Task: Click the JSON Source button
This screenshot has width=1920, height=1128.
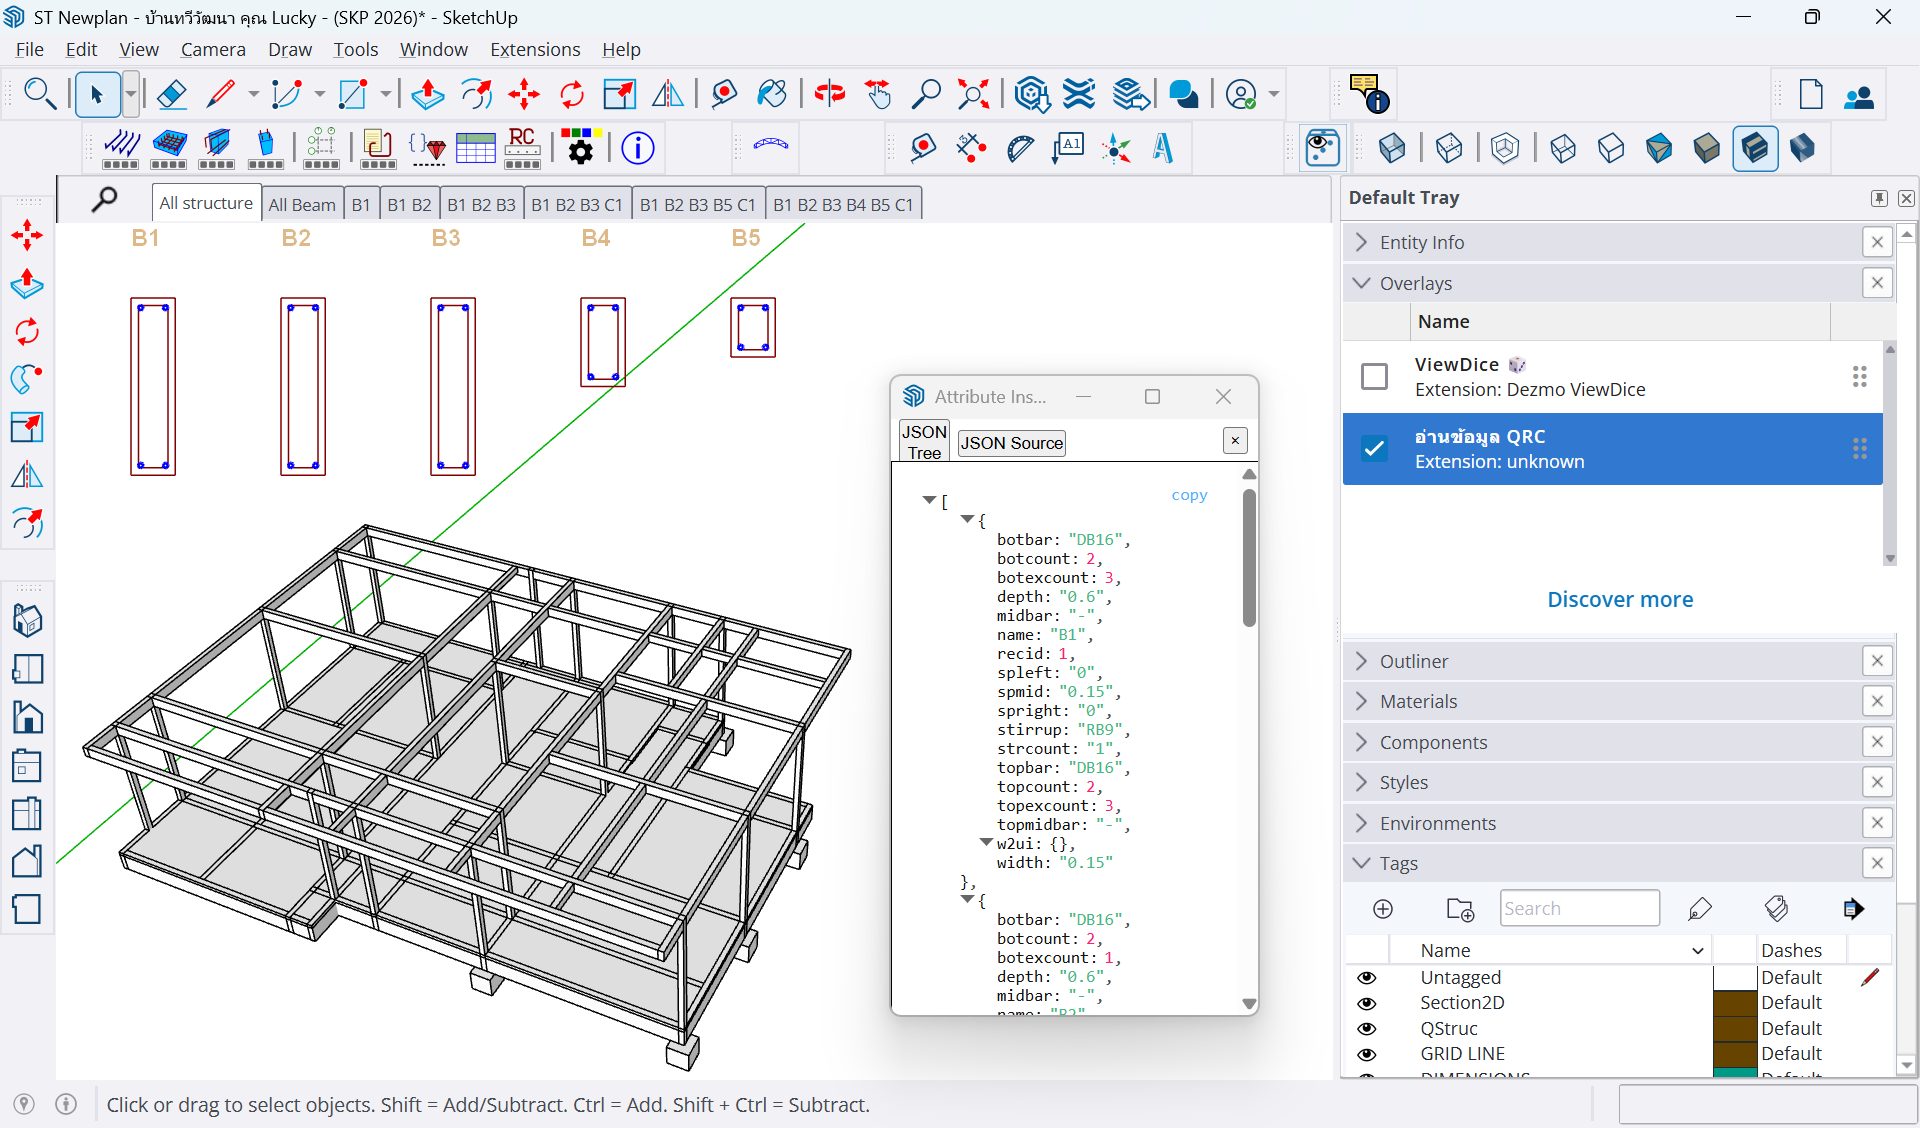Action: tap(1011, 443)
